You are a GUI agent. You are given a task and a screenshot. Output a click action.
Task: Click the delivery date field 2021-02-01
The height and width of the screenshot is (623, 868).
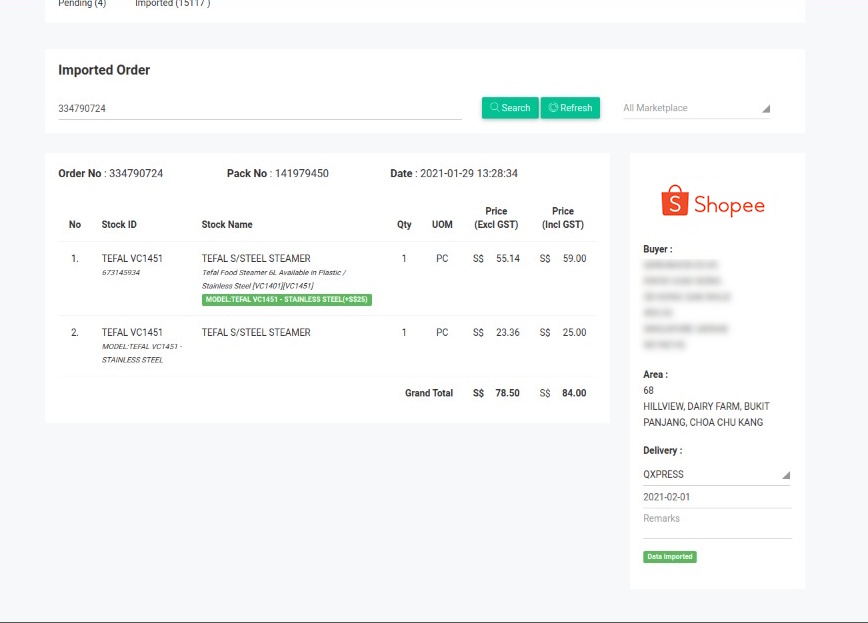pyautogui.click(x=717, y=497)
